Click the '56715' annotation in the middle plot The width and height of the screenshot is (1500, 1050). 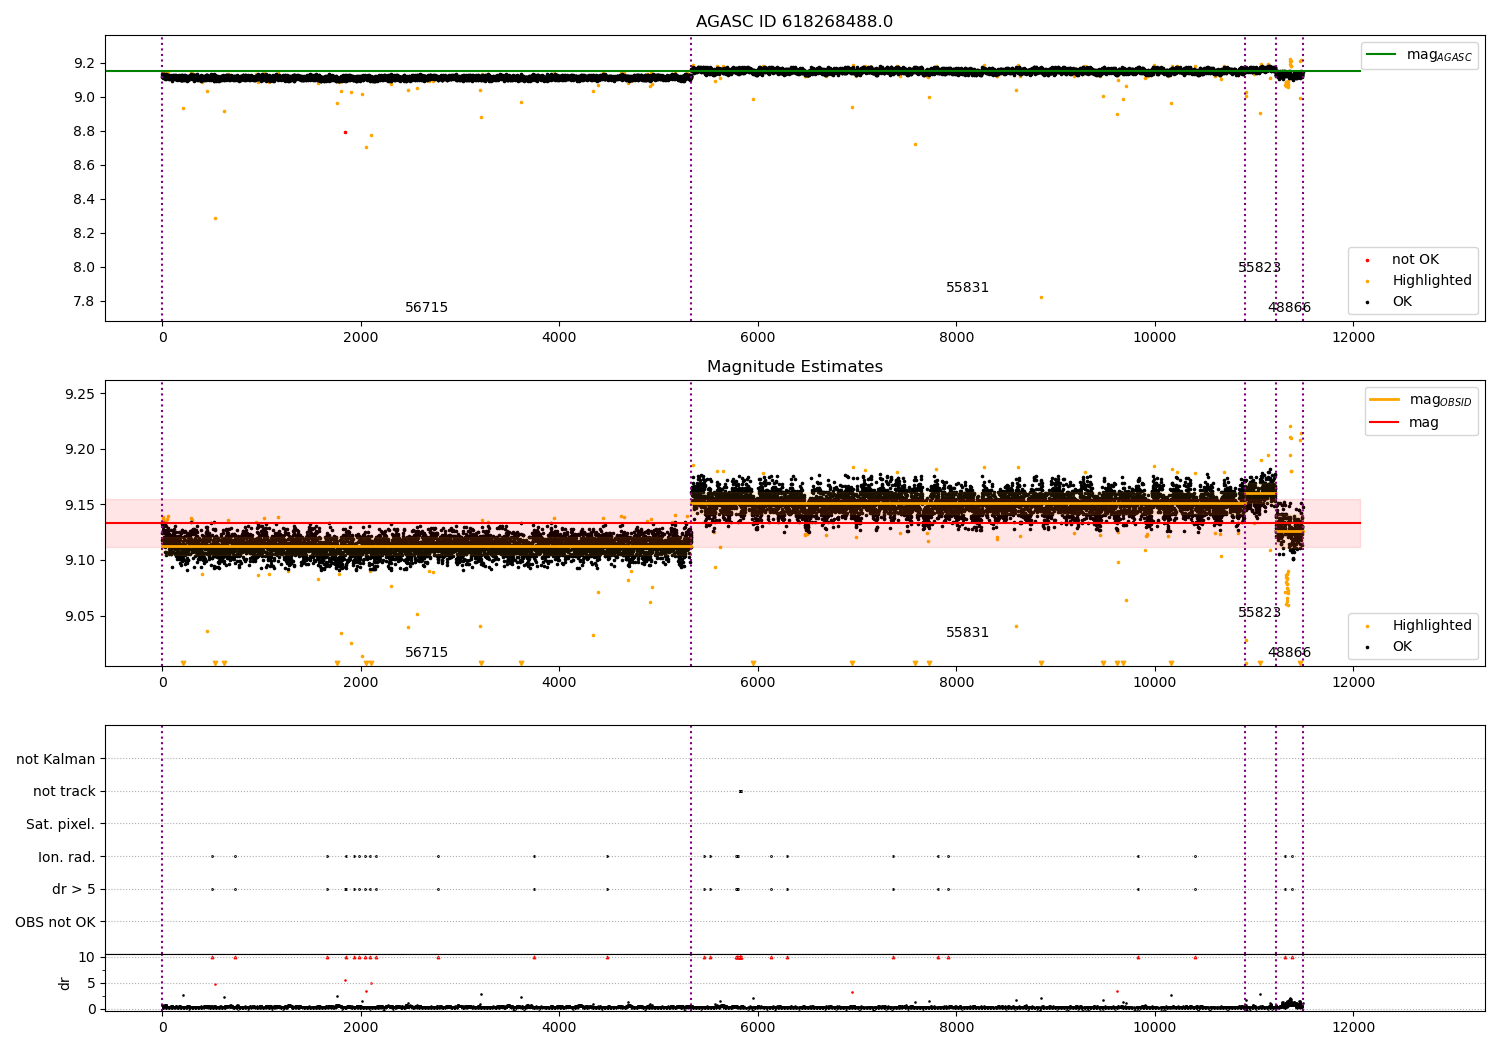coord(426,653)
